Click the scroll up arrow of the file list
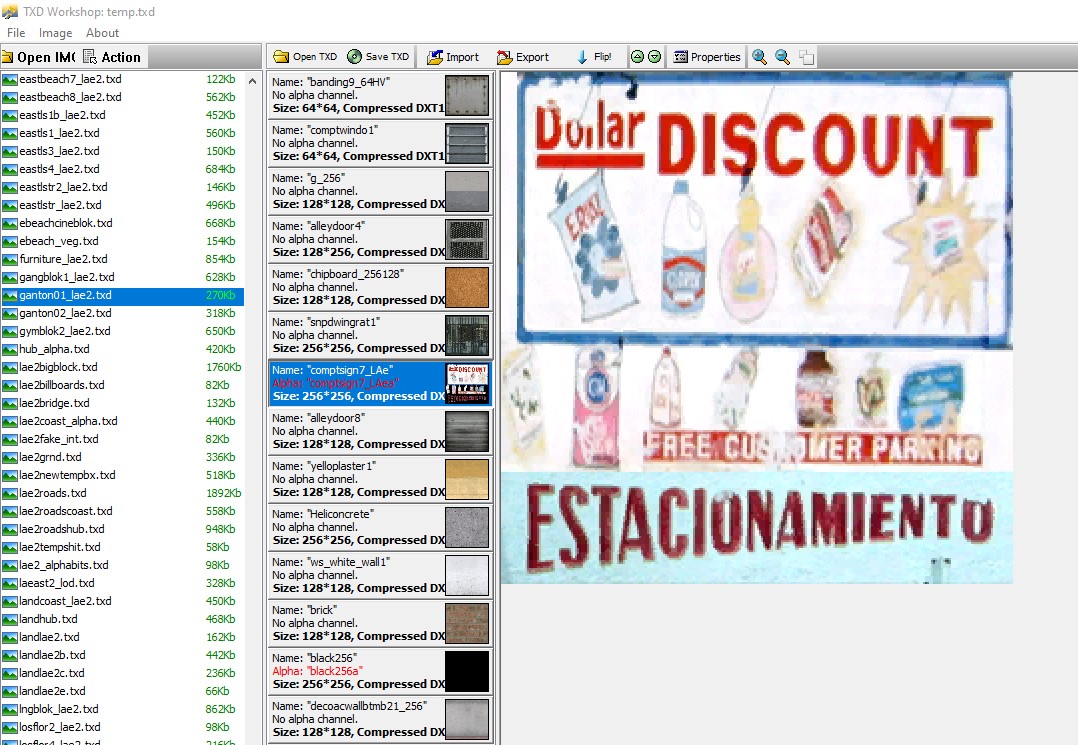This screenshot has width=1078, height=745. point(252,81)
